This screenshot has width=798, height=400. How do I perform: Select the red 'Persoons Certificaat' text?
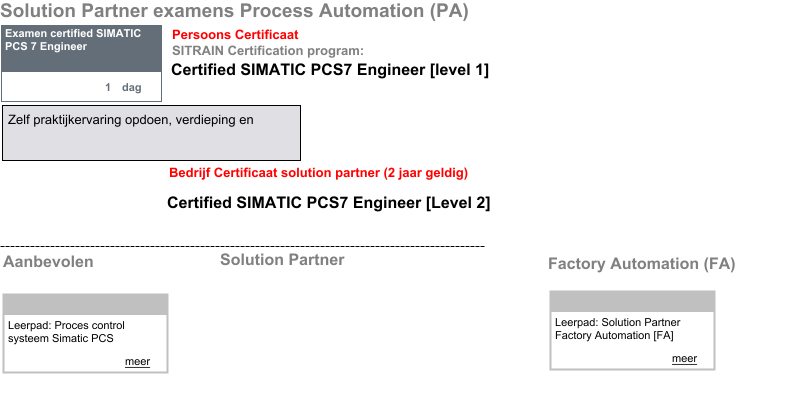[235, 34]
